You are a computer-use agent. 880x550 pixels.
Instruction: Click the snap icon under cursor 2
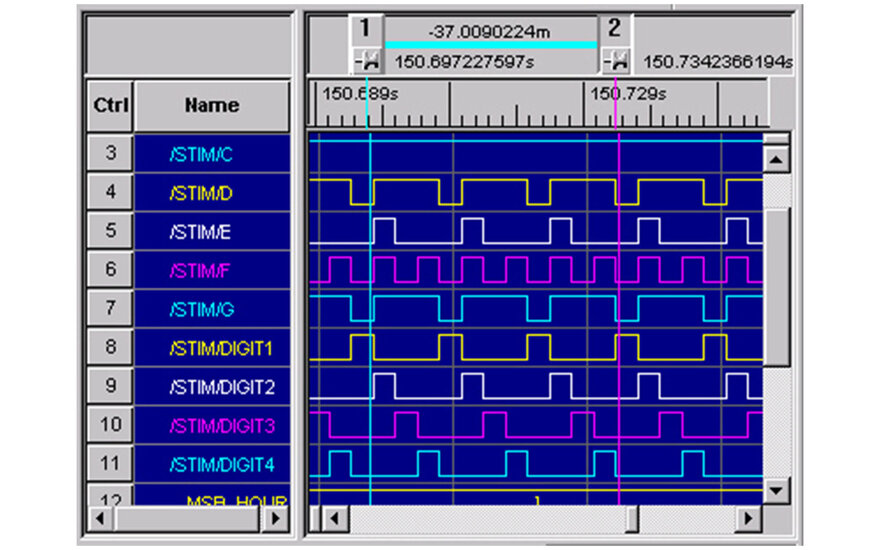pos(616,61)
